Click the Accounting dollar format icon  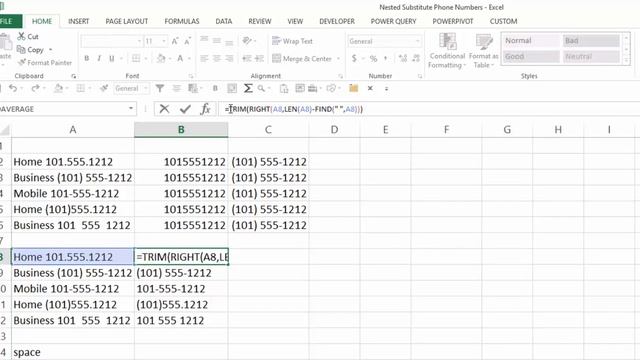354,58
